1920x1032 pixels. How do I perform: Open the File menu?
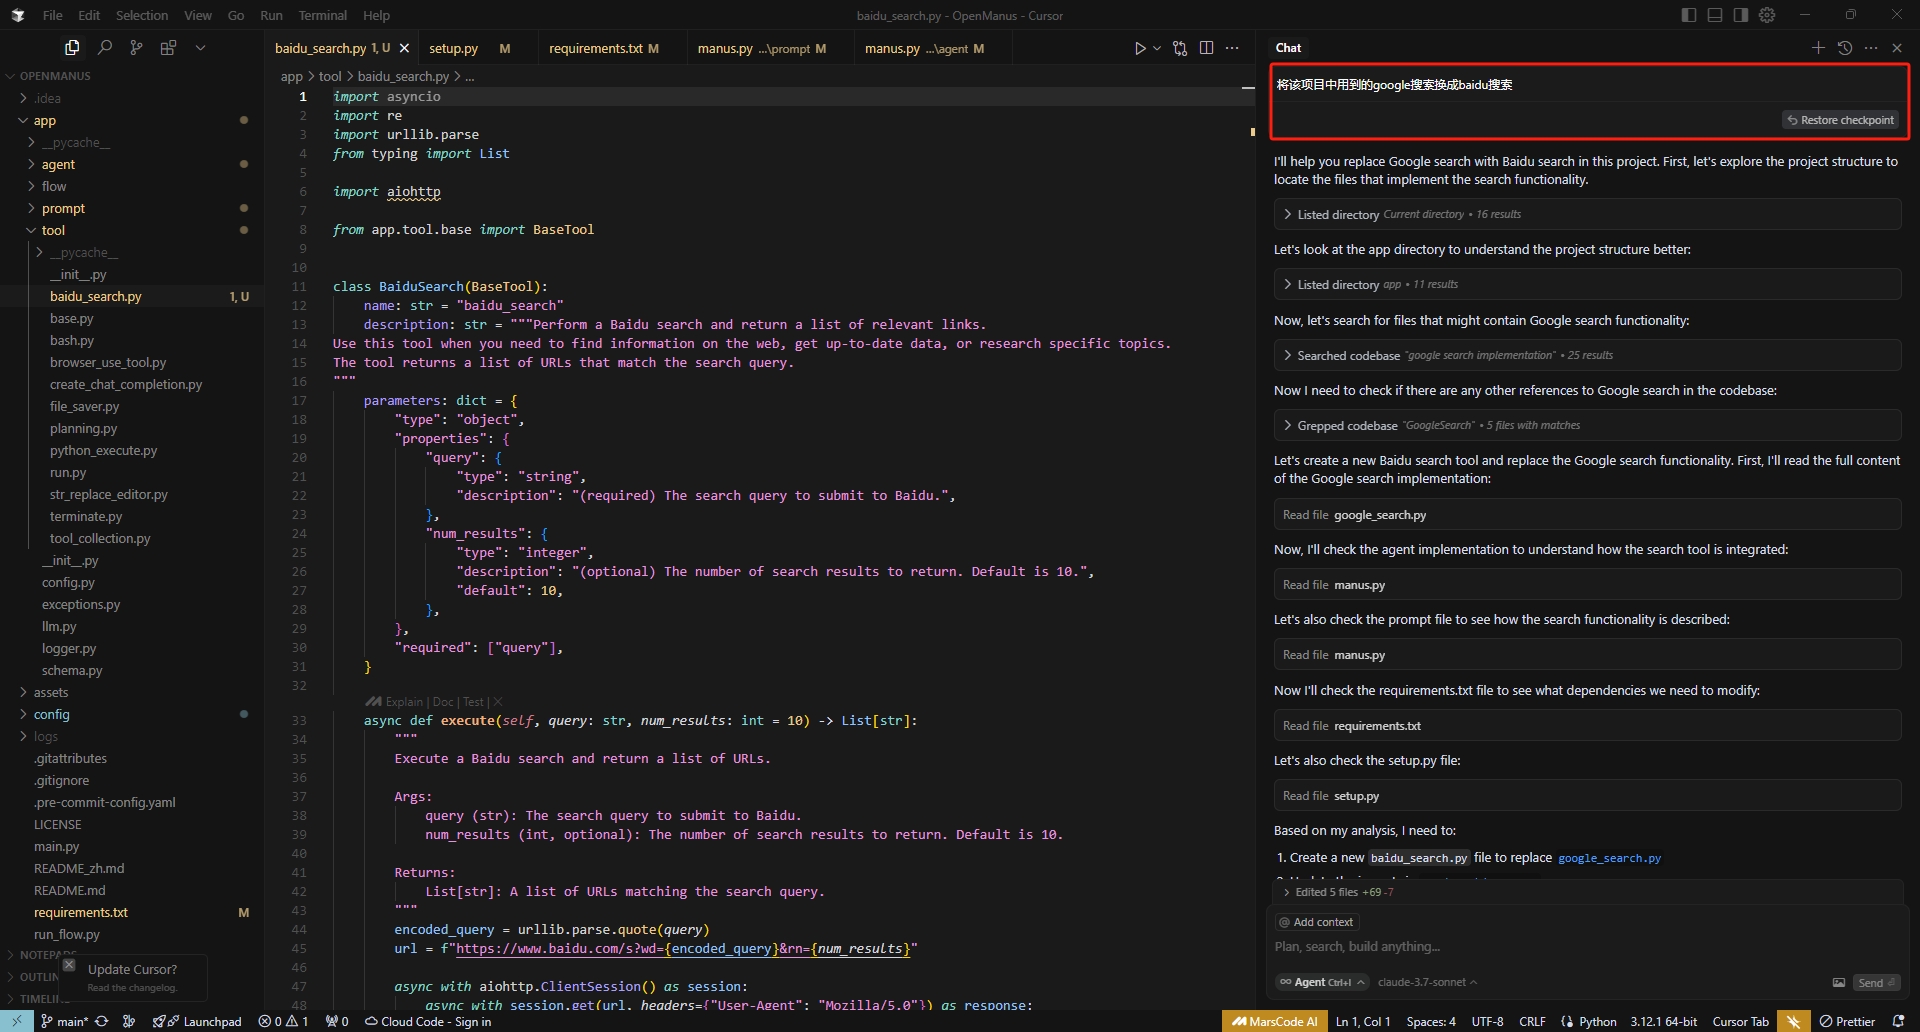53,15
